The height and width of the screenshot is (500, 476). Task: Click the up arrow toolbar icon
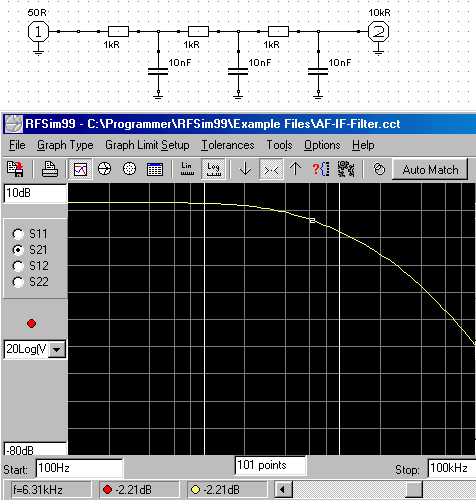(295, 169)
